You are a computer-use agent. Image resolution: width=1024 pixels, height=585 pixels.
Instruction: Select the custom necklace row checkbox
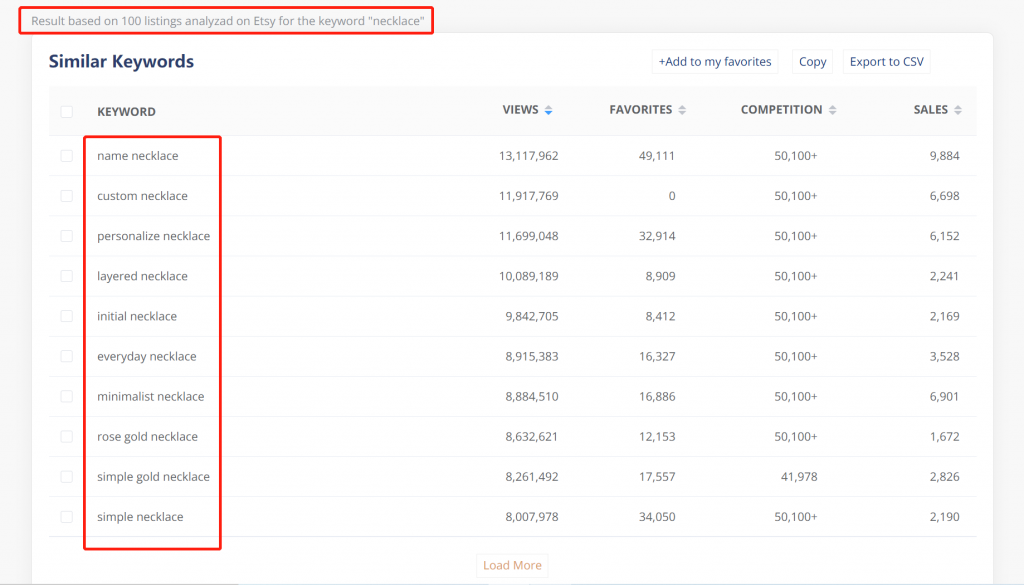(67, 196)
